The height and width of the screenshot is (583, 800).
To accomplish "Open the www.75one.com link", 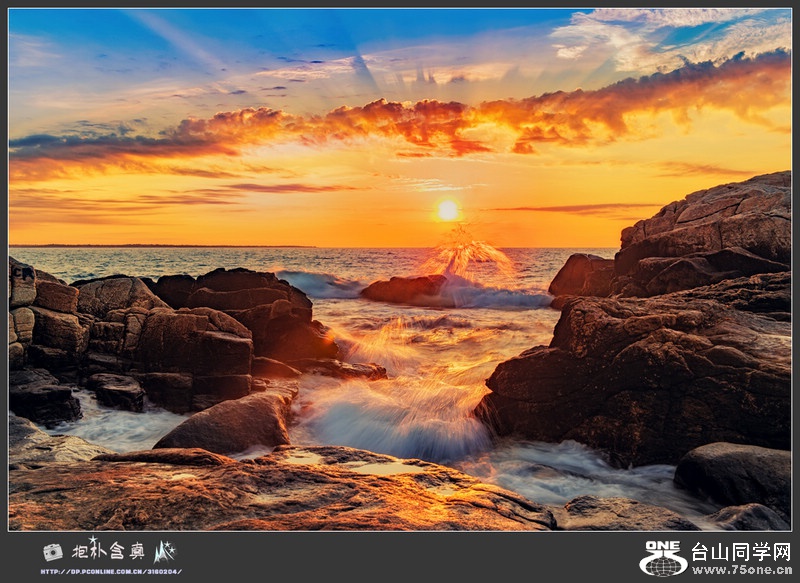I will (741, 570).
